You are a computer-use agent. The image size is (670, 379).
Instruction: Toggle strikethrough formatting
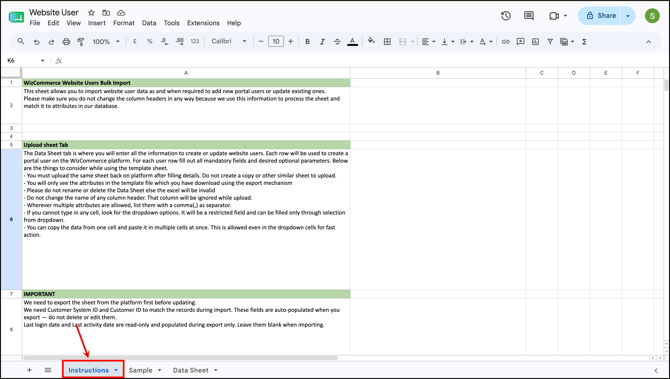tap(337, 41)
